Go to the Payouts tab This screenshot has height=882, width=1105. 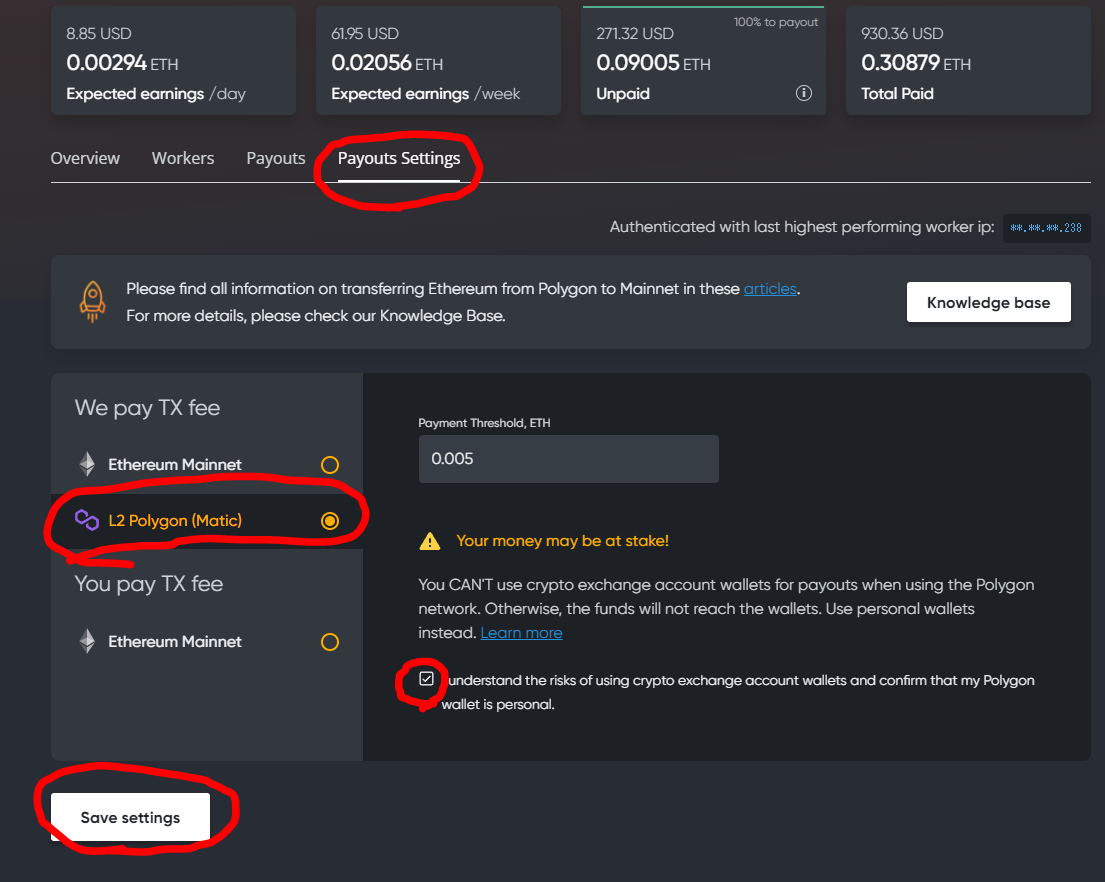point(275,158)
